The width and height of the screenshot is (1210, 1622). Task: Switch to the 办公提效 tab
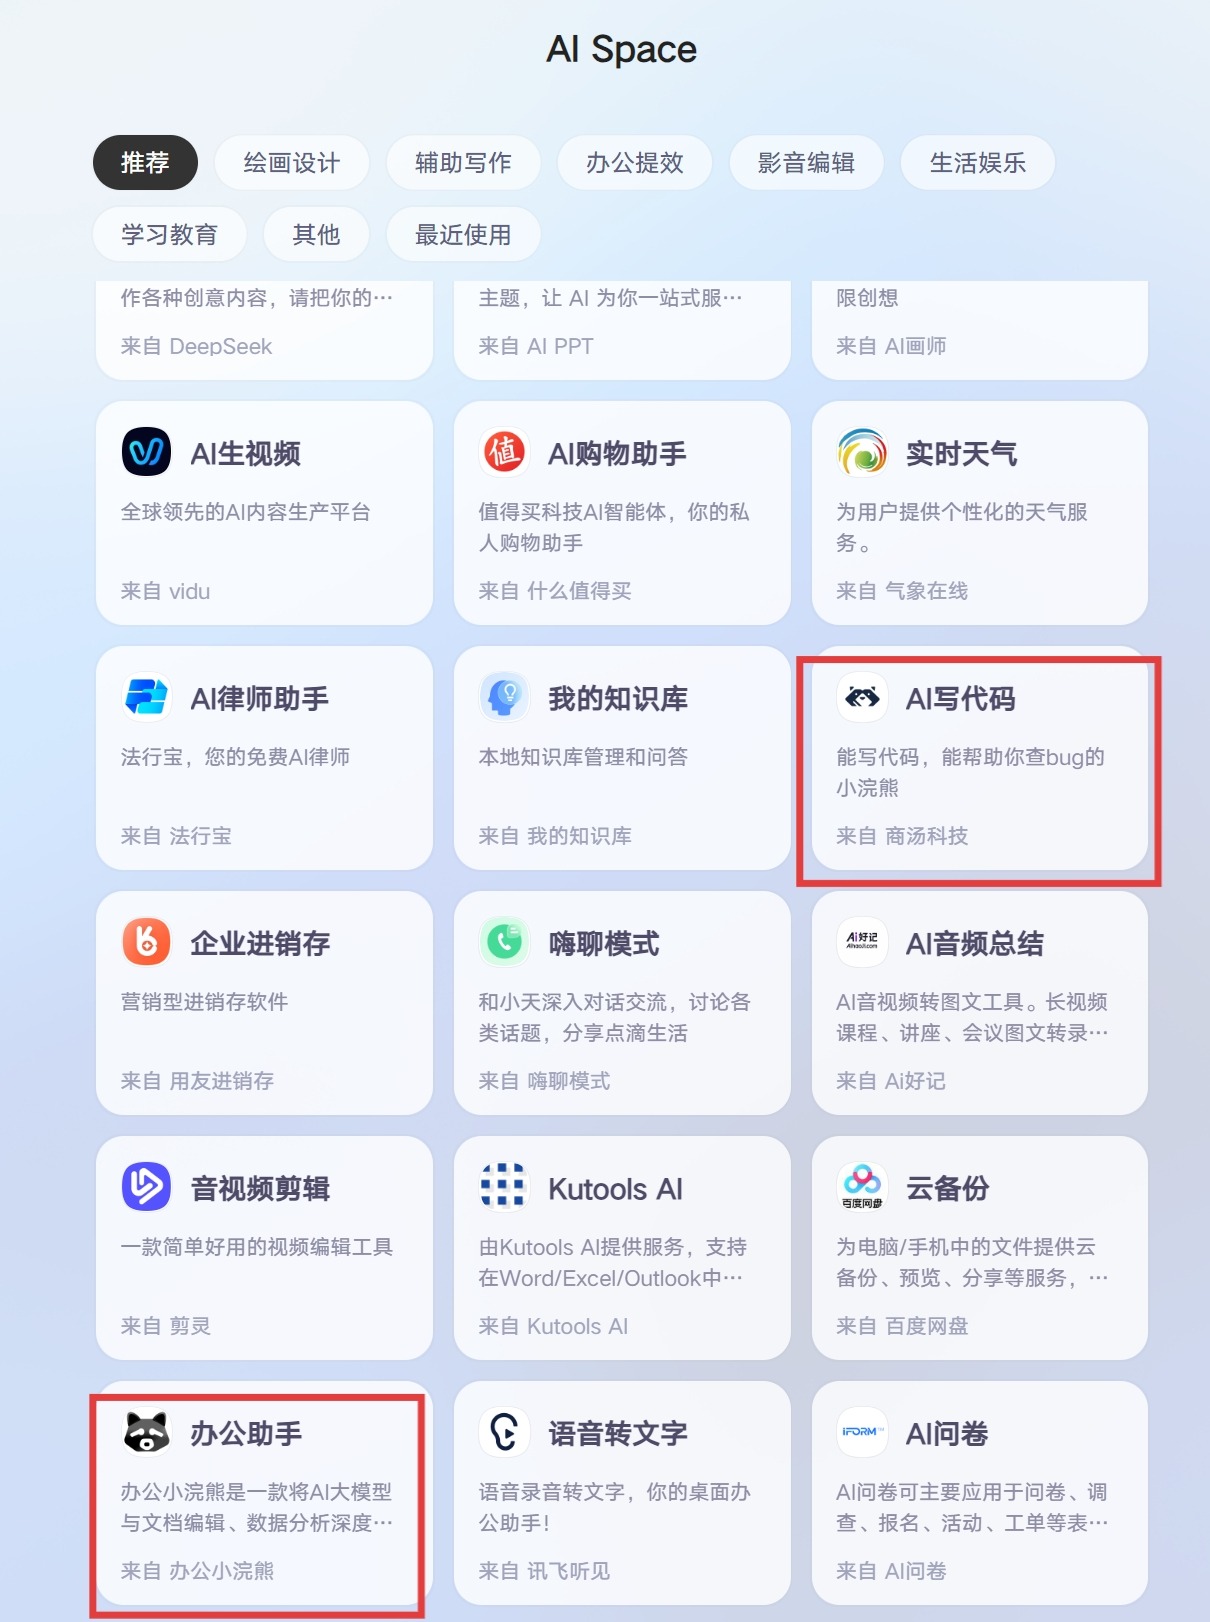(635, 163)
